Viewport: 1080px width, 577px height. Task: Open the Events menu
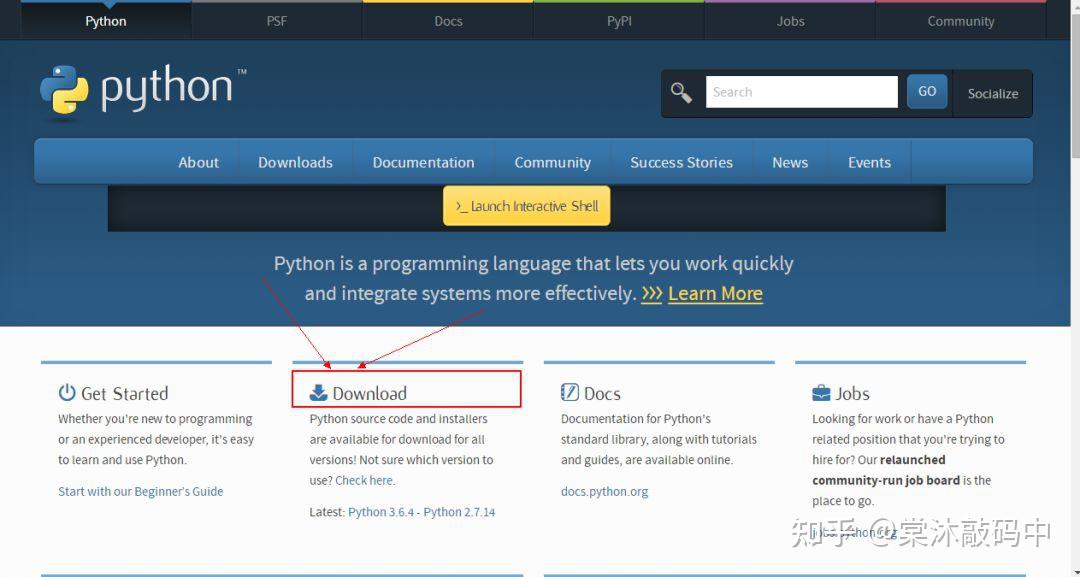click(x=869, y=162)
